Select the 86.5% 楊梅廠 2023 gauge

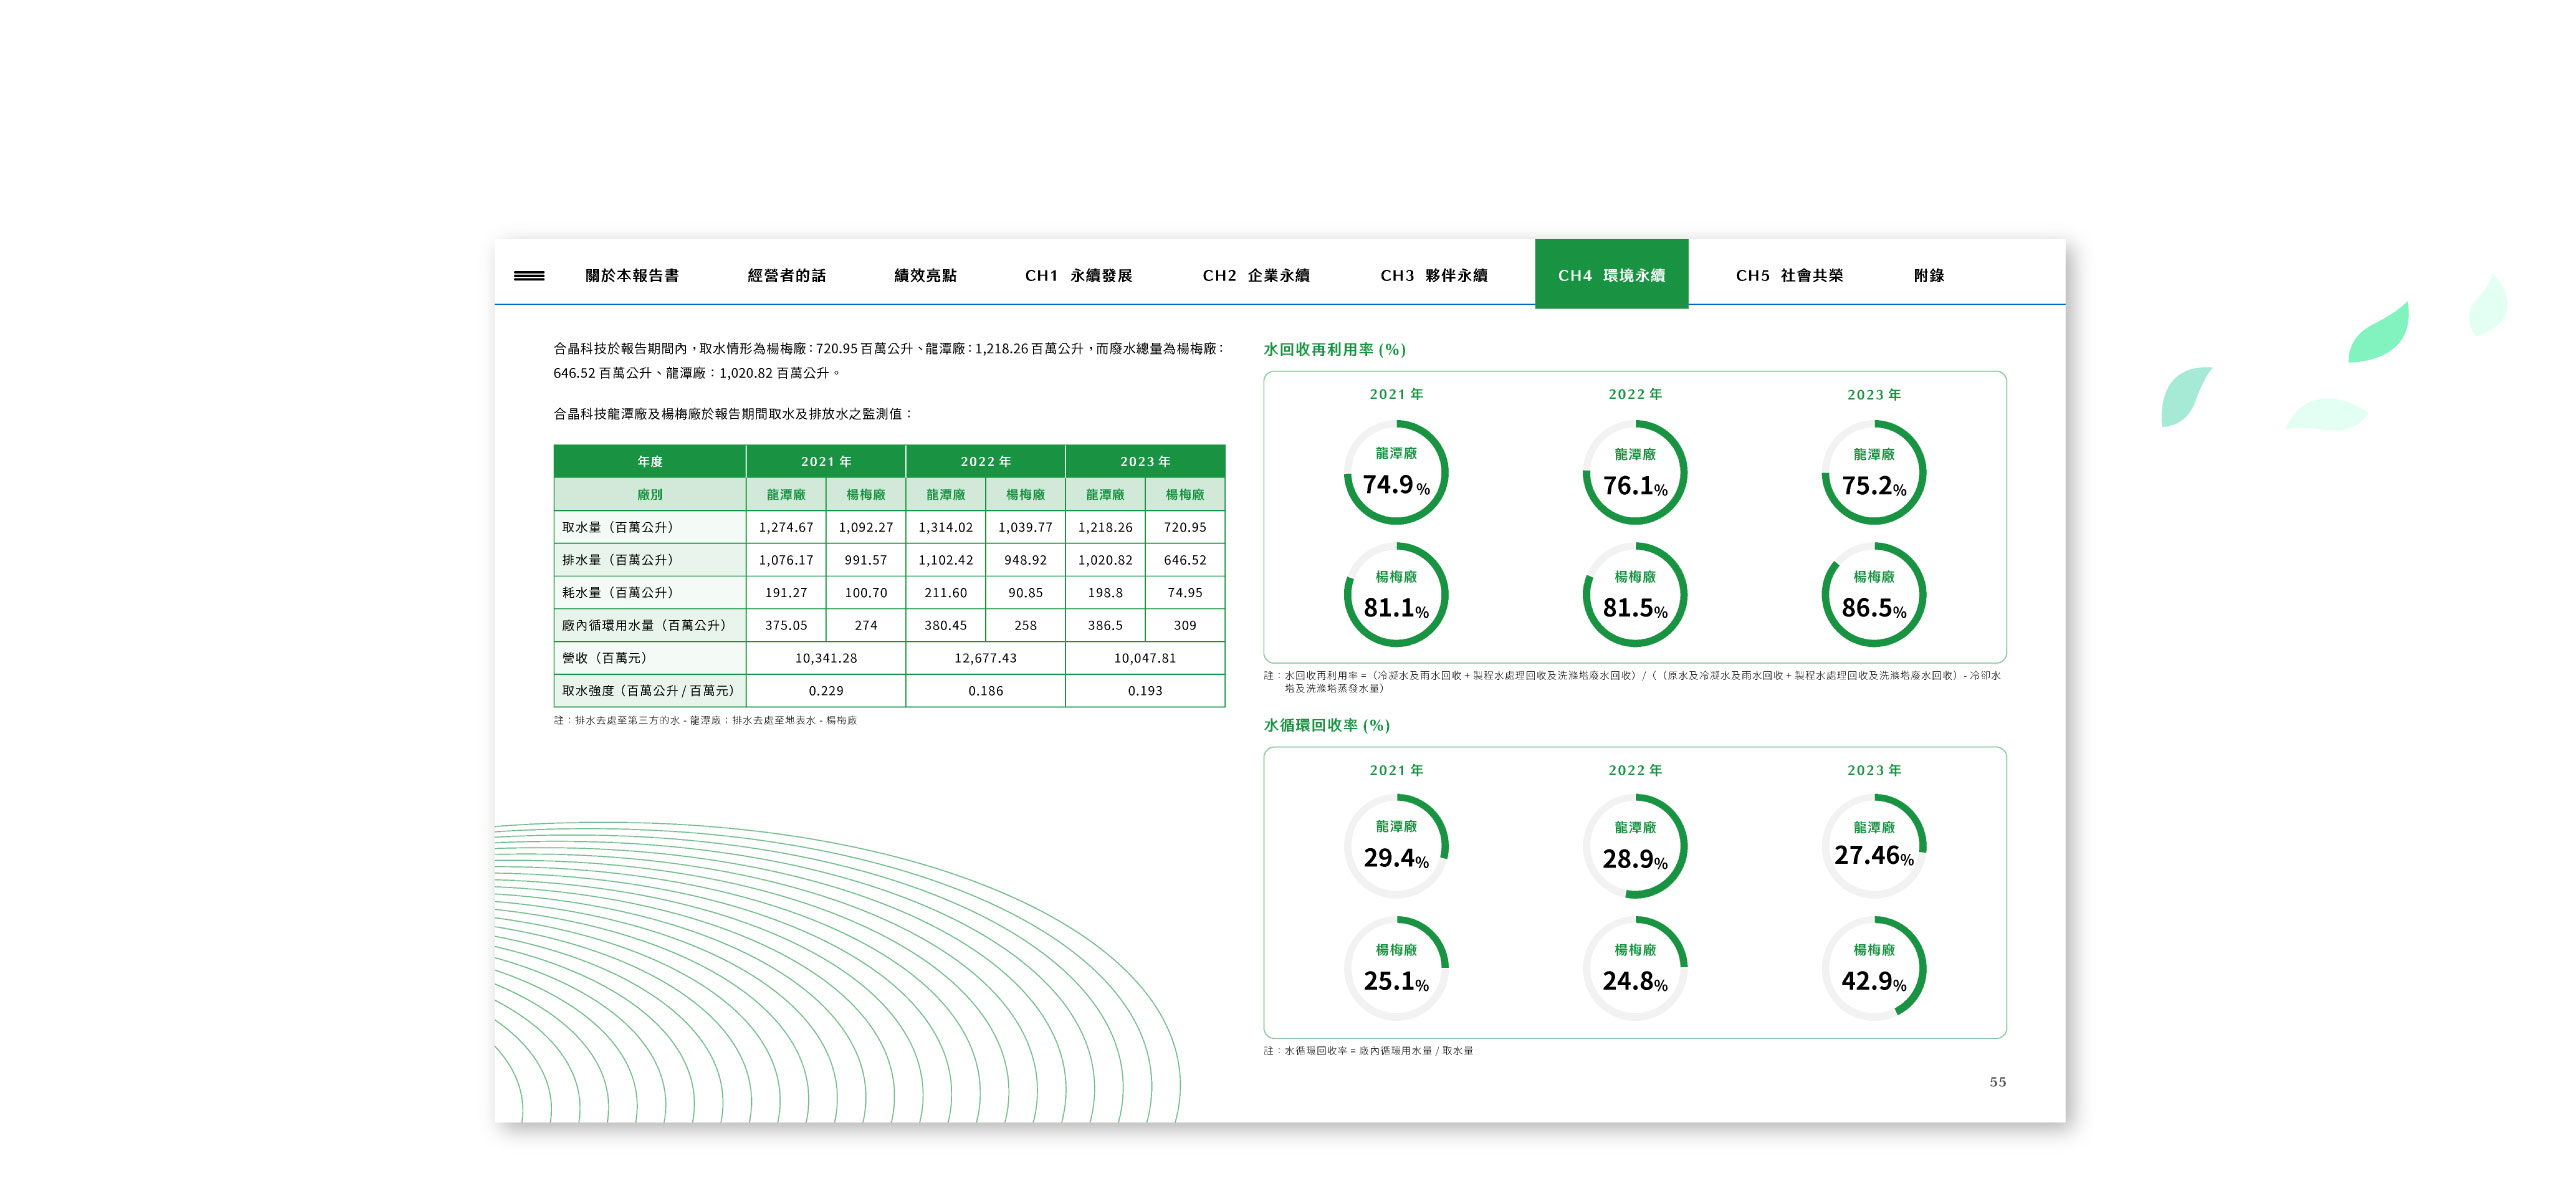click(x=1873, y=596)
